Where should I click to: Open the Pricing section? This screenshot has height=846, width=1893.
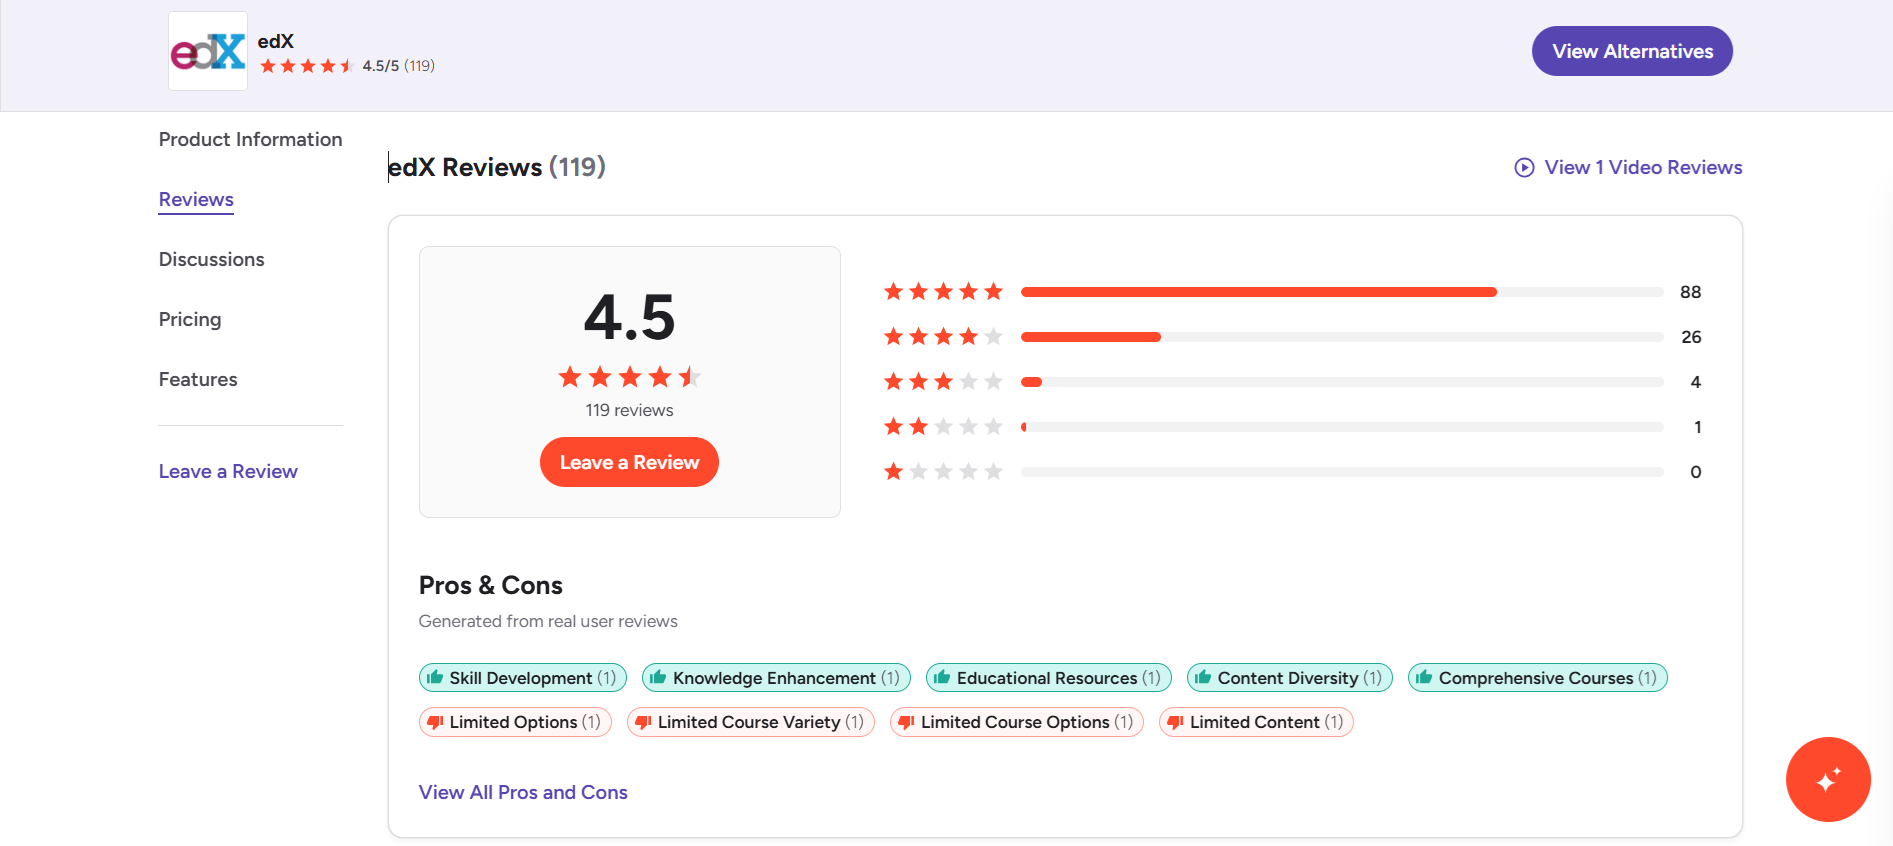click(190, 319)
